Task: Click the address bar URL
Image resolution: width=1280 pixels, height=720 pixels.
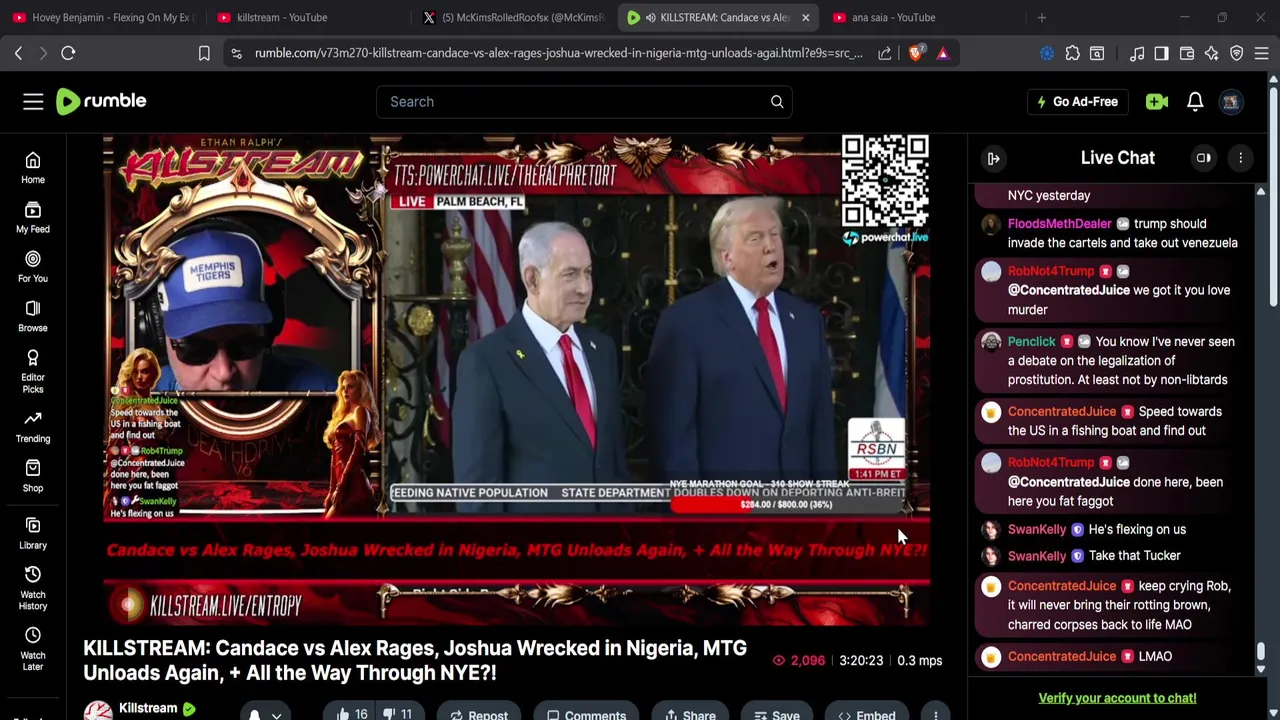Action: pyautogui.click(x=558, y=53)
